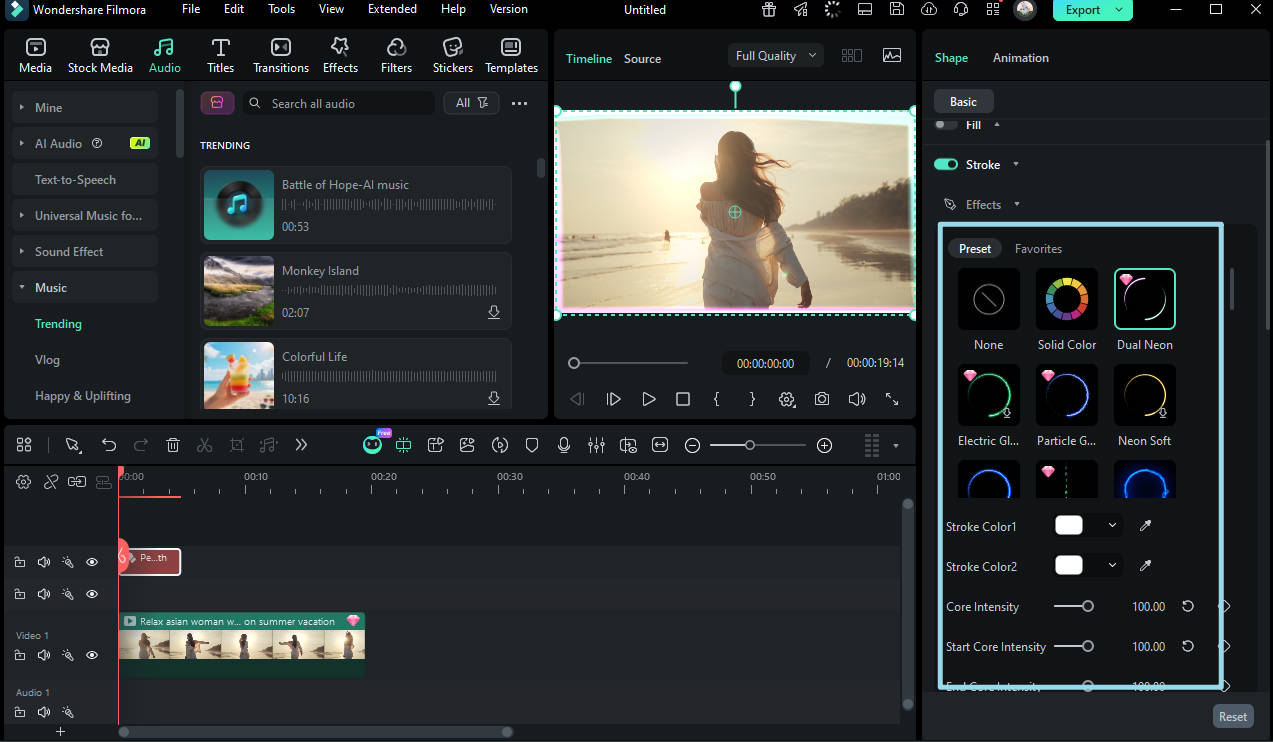This screenshot has height=742, width=1273.
Task: Expand the Sound Effect category
Action: 69,252
